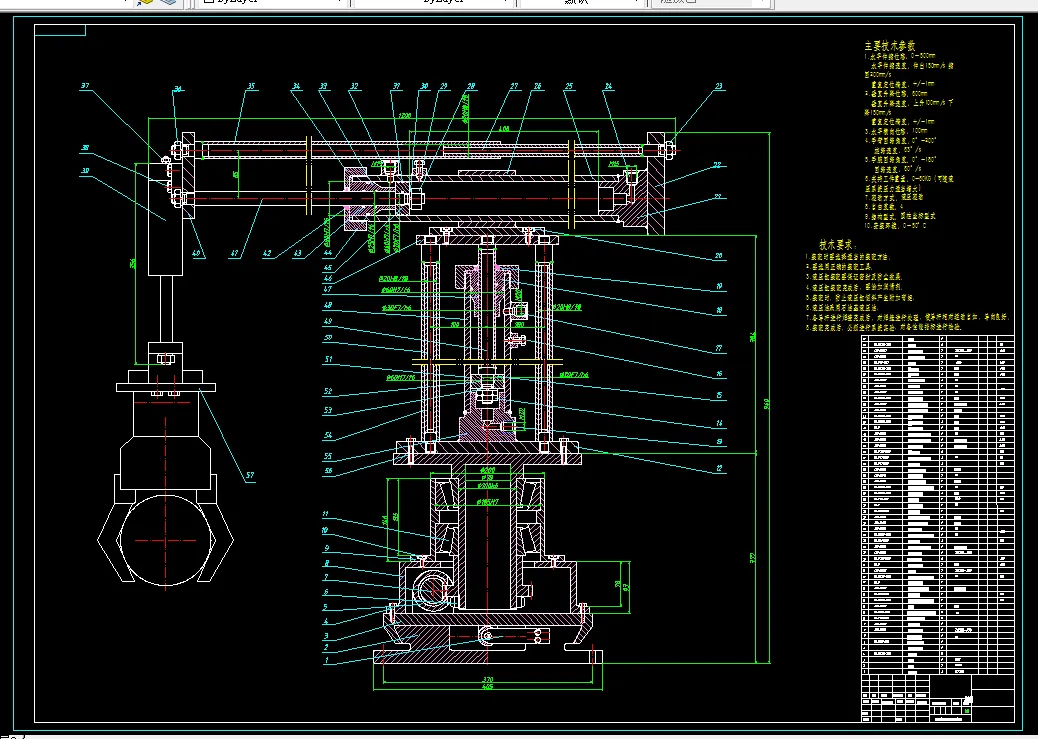Select part callout number 20

click(719, 256)
